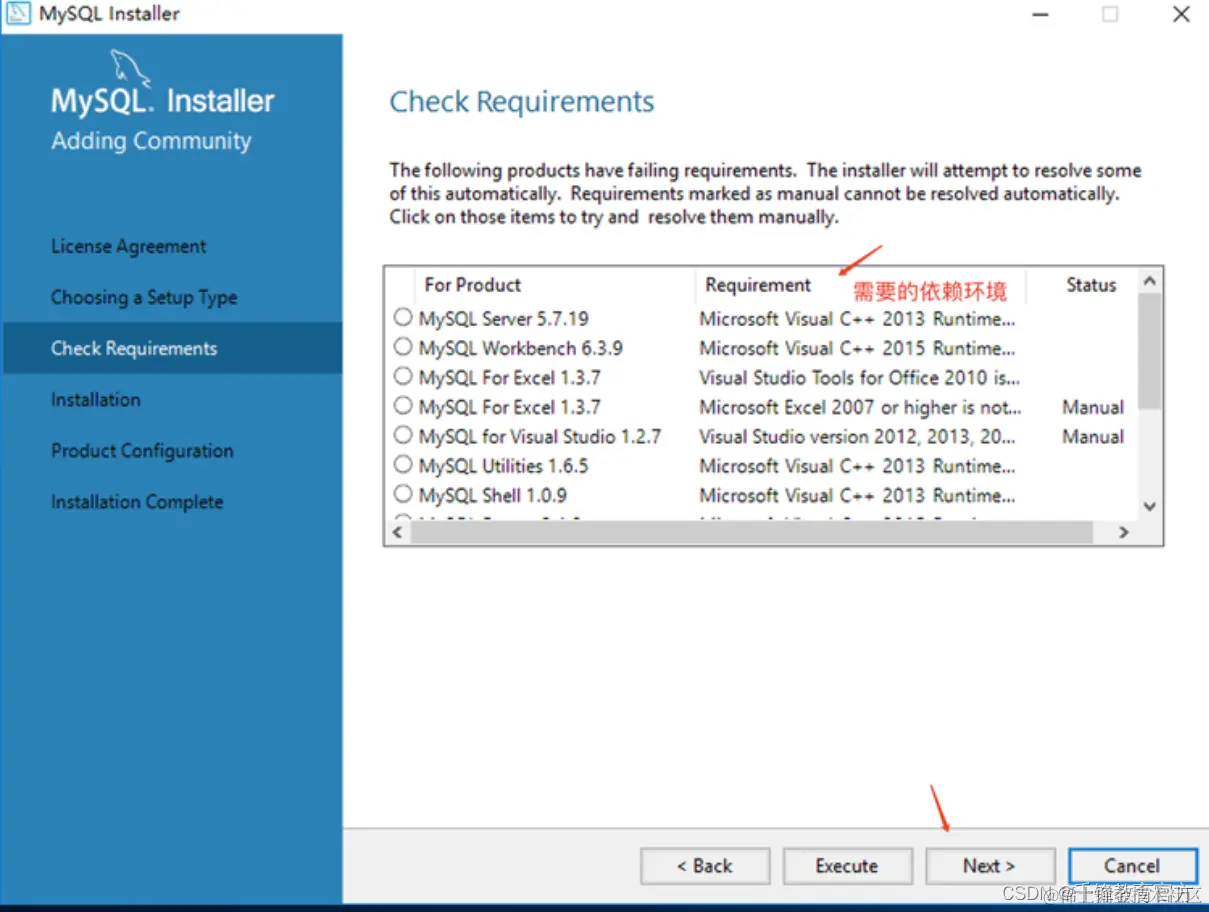Open the Installation step in sidebar
This screenshot has height=912, width=1209.
tap(96, 399)
